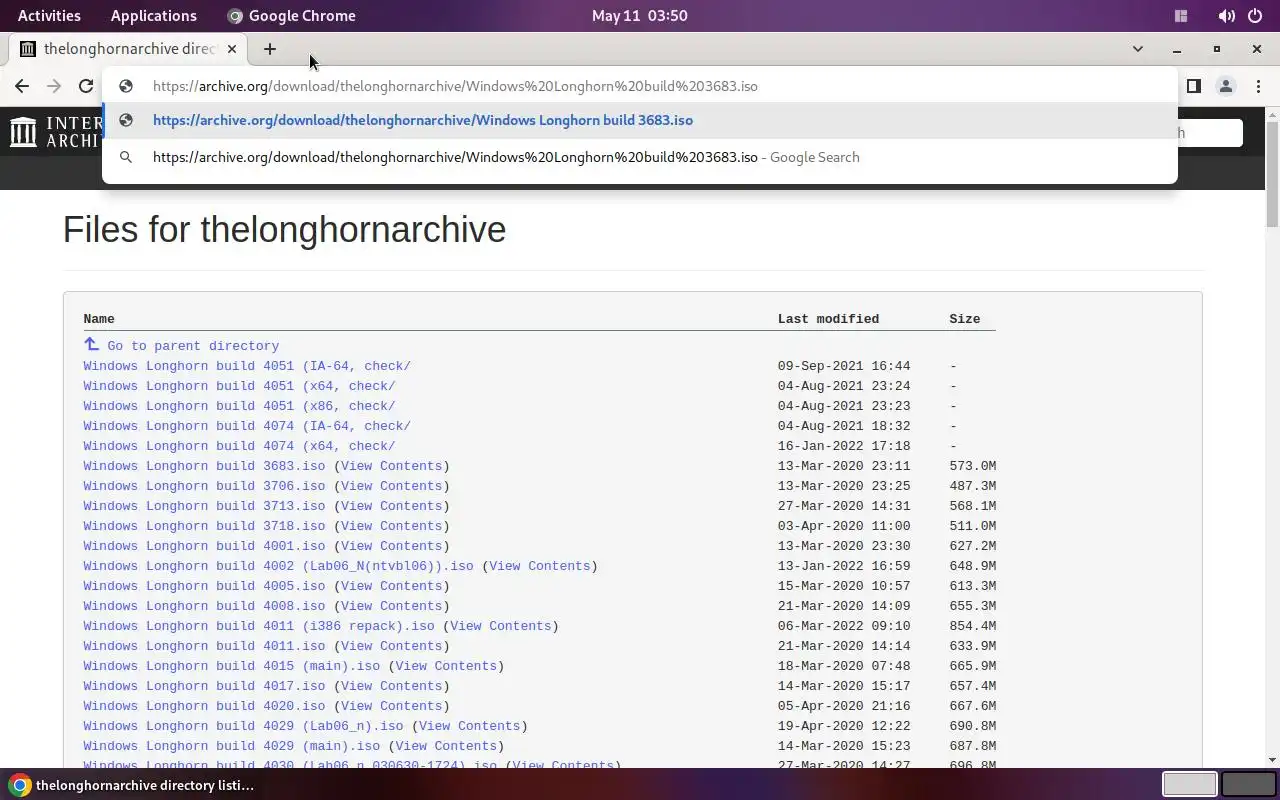Click Go to parent directory

(193, 346)
